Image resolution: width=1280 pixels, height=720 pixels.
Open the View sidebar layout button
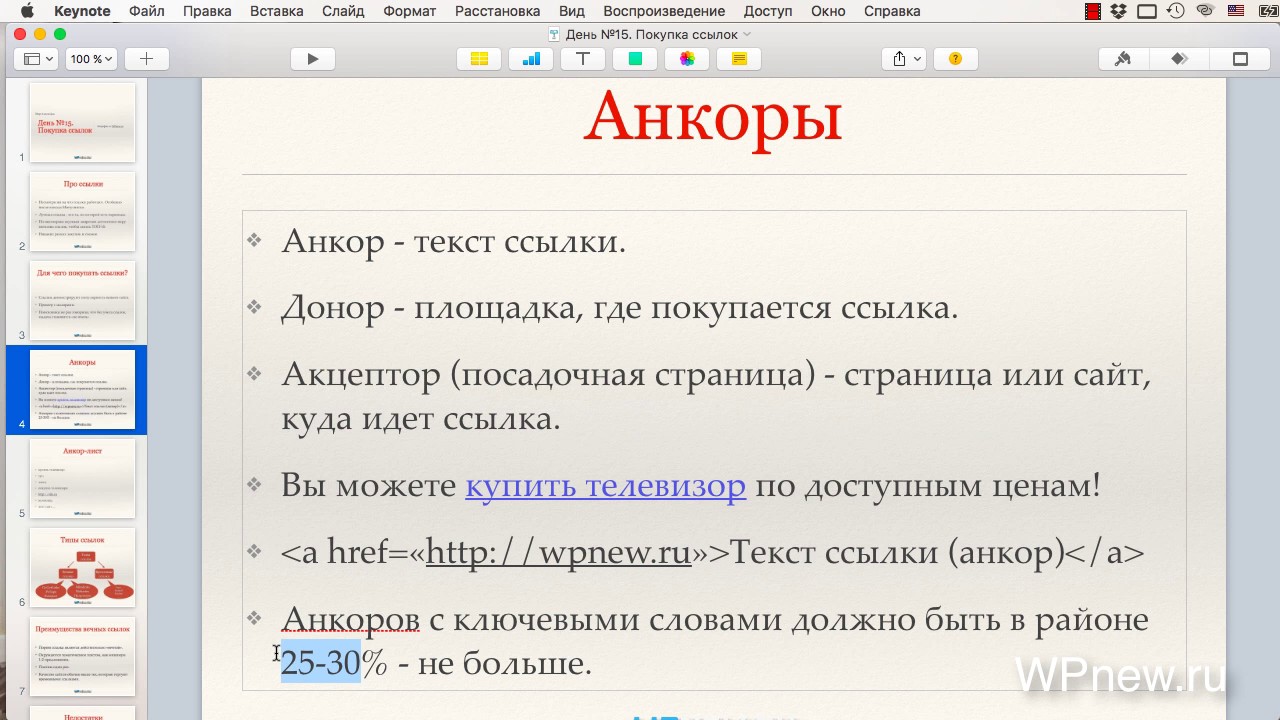point(38,59)
